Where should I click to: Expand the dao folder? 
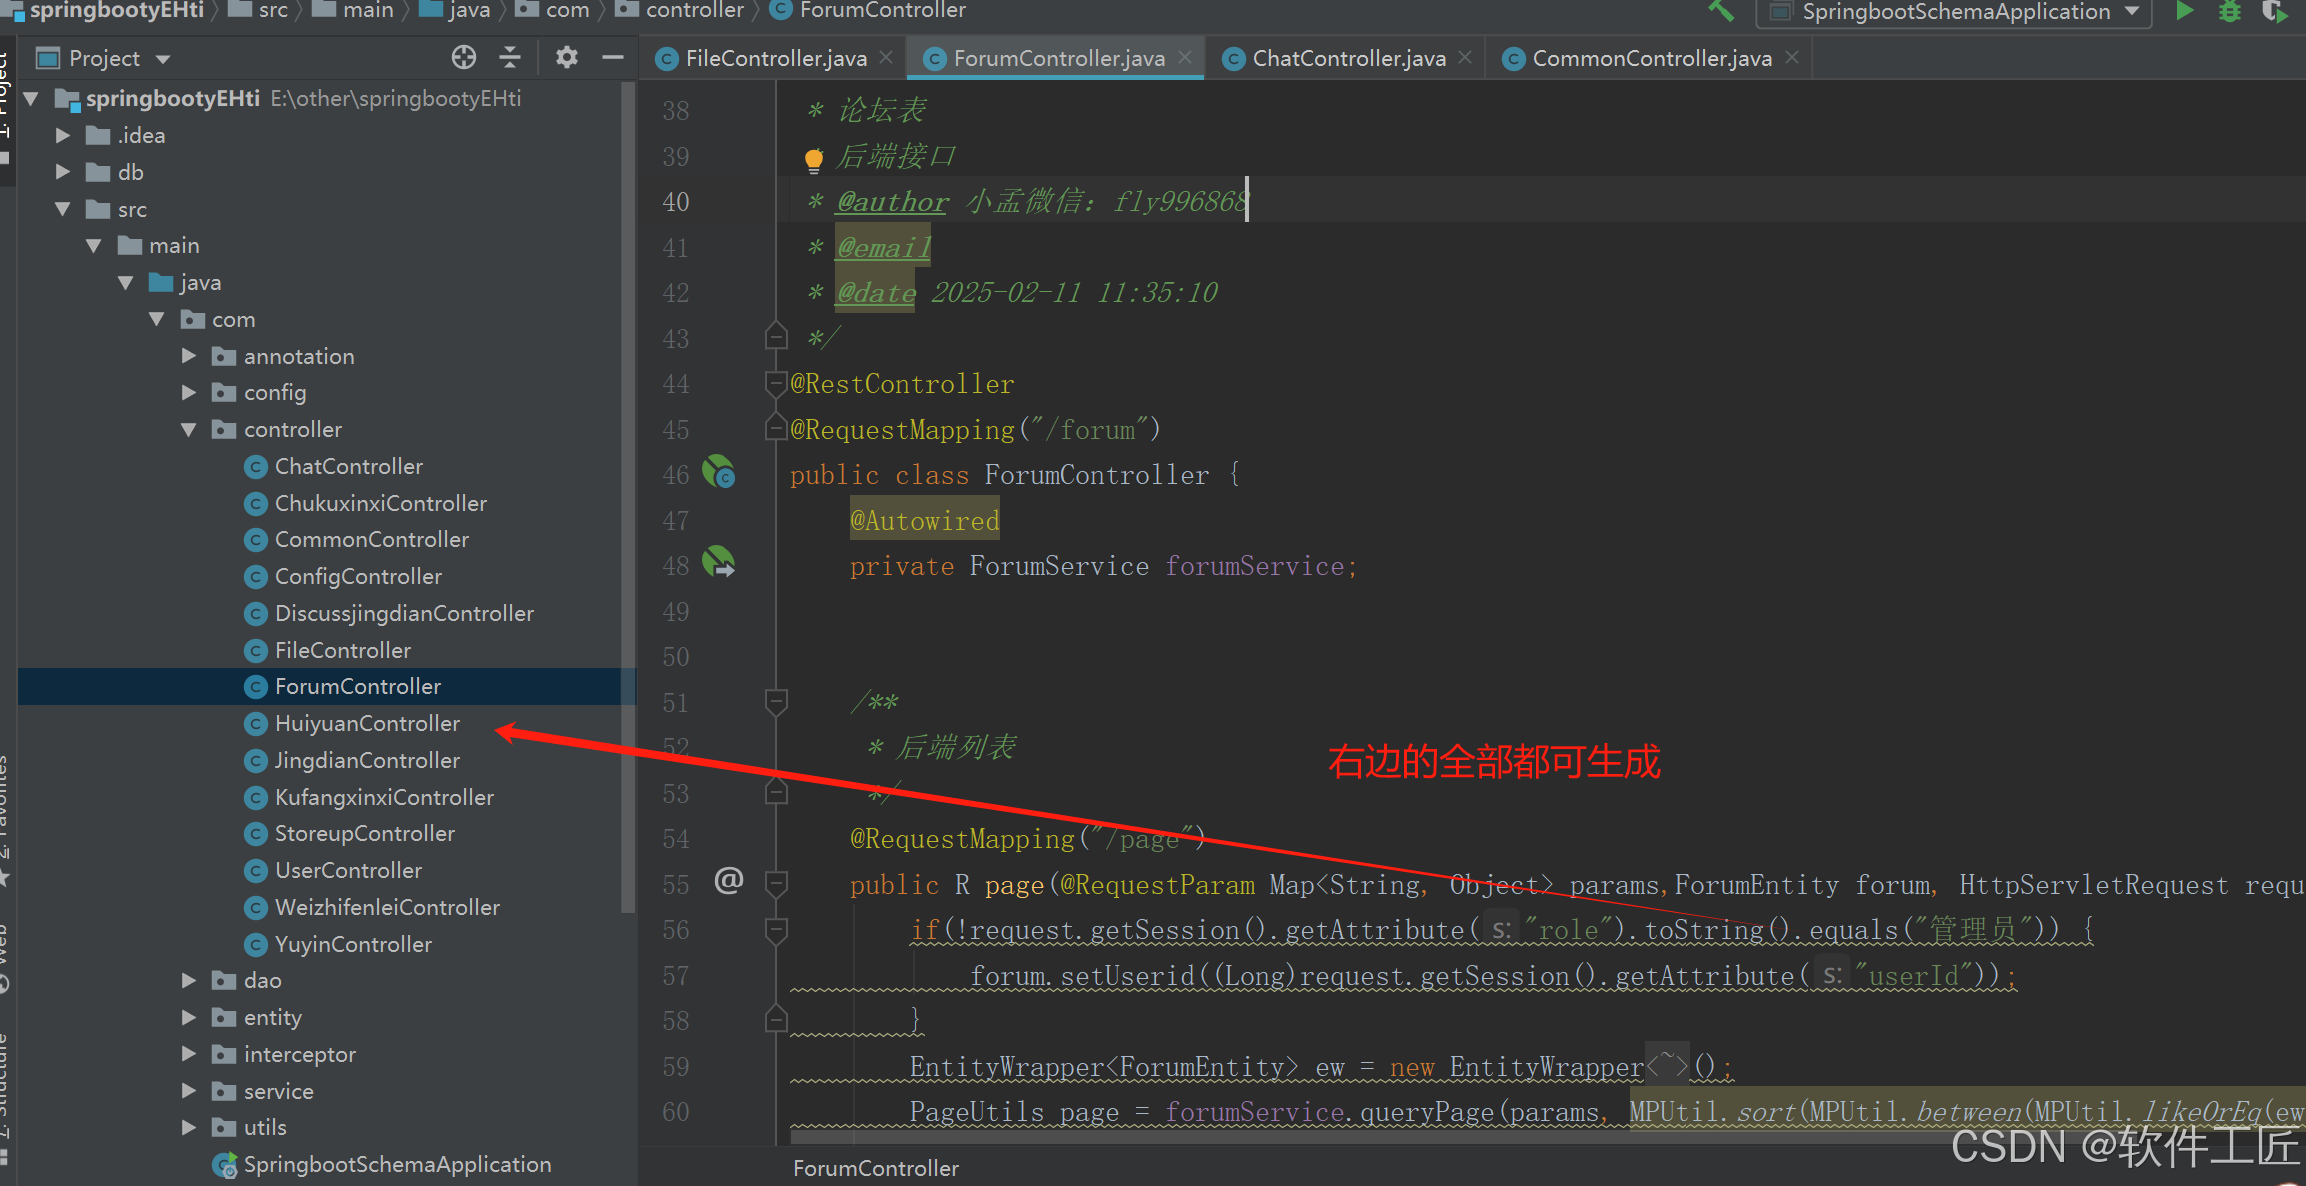pyautogui.click(x=189, y=980)
